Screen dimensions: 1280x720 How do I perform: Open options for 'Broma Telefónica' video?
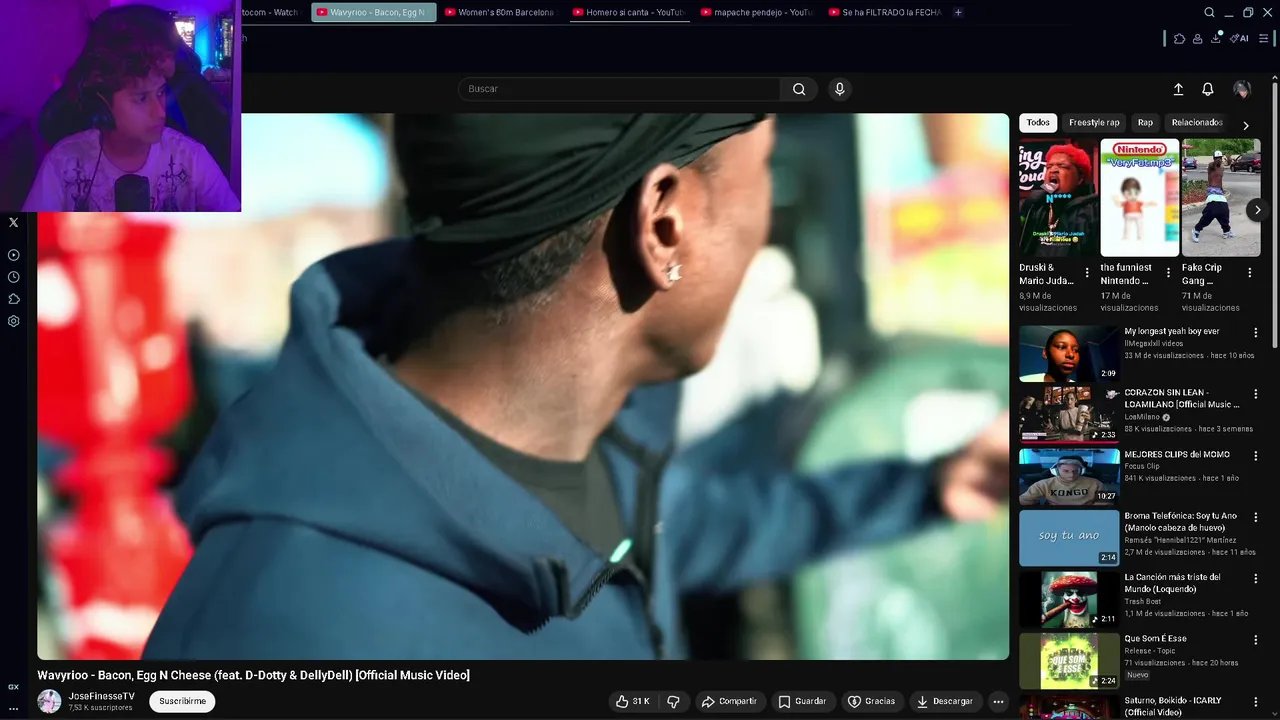click(1256, 518)
